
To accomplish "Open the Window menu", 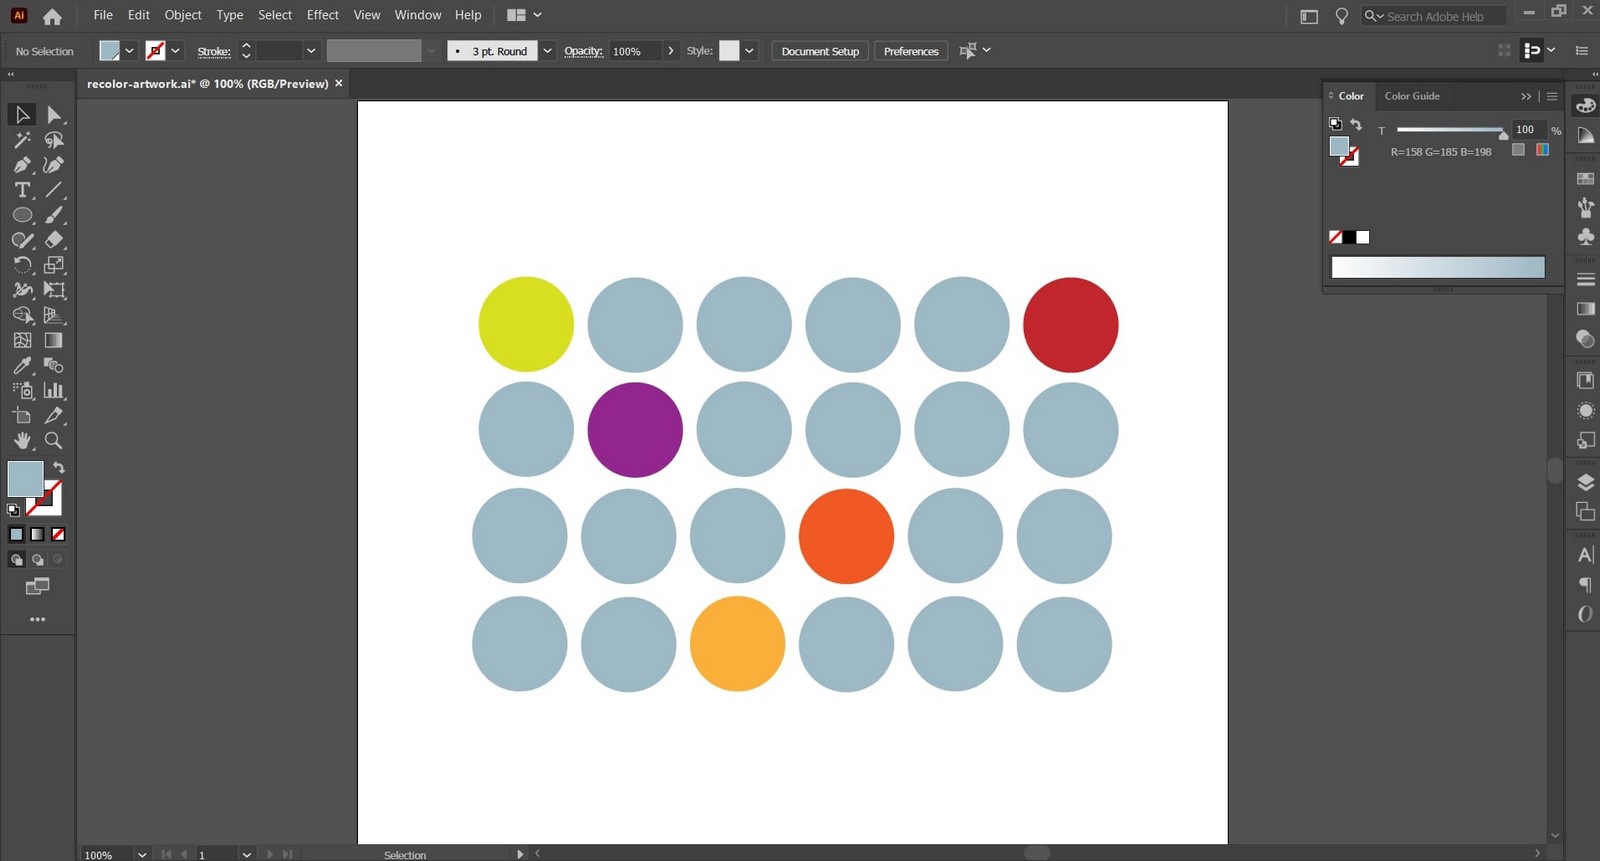I will click(x=418, y=15).
